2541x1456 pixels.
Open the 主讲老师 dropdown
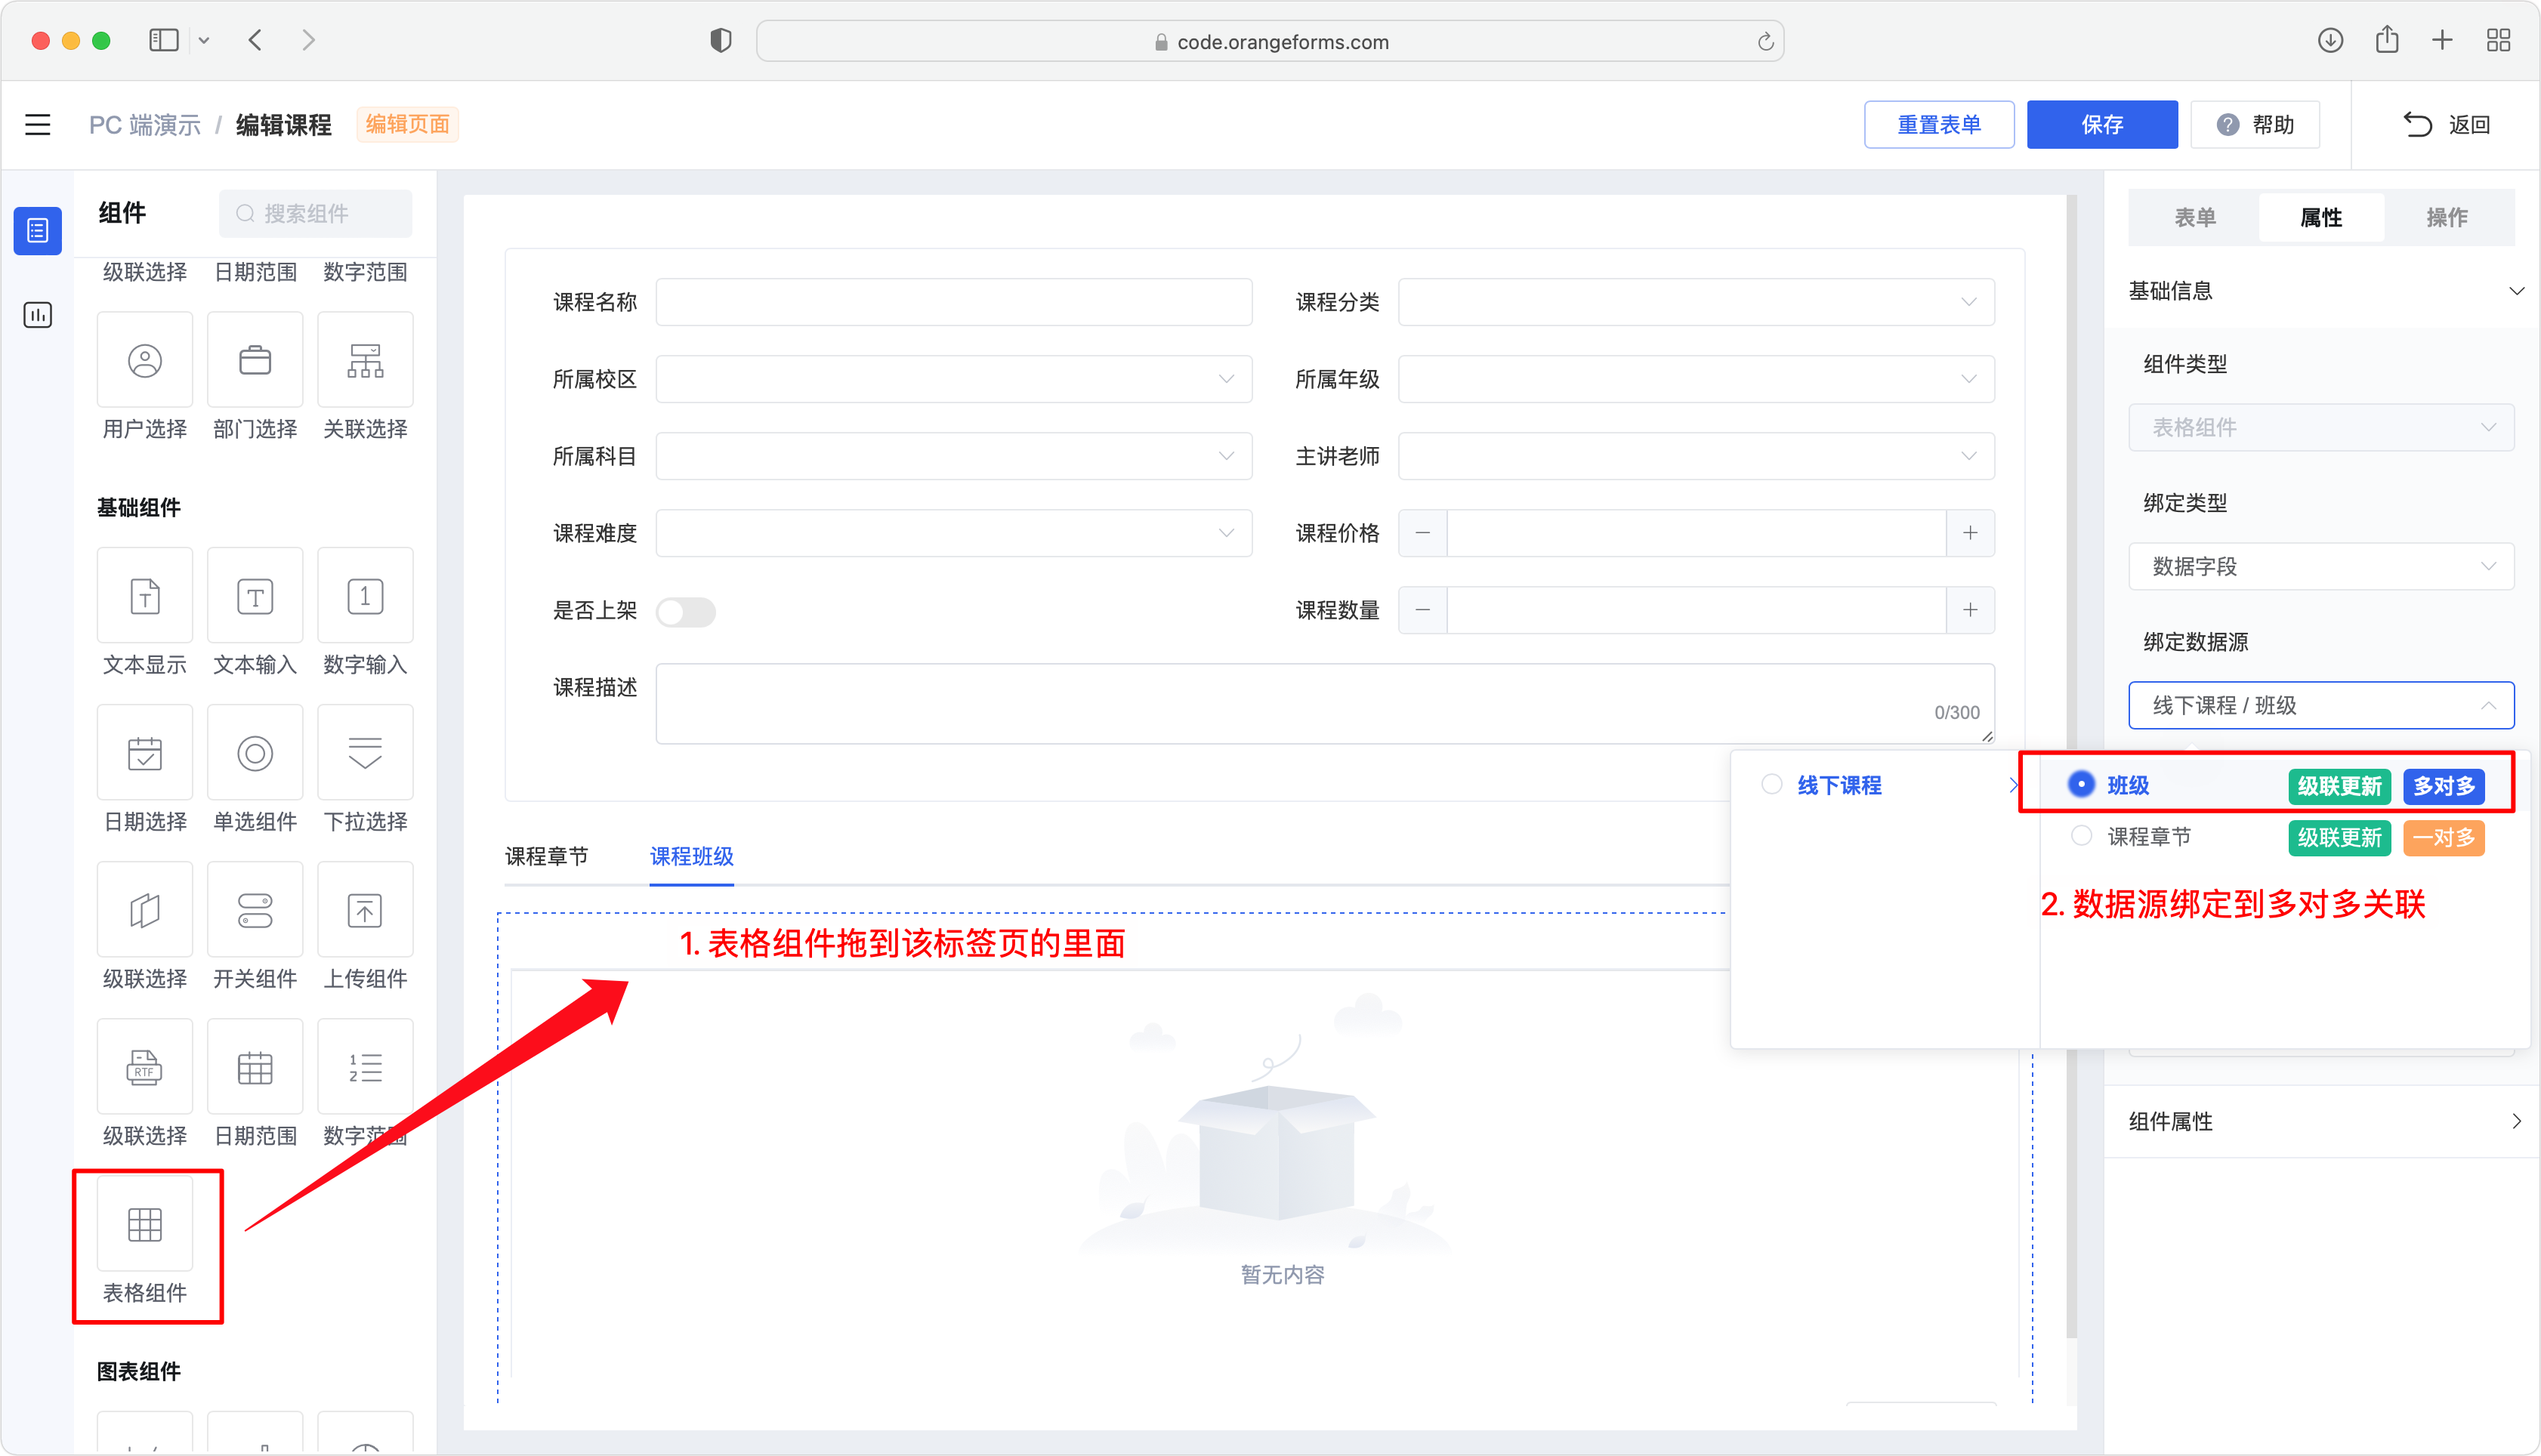[x=1696, y=456]
